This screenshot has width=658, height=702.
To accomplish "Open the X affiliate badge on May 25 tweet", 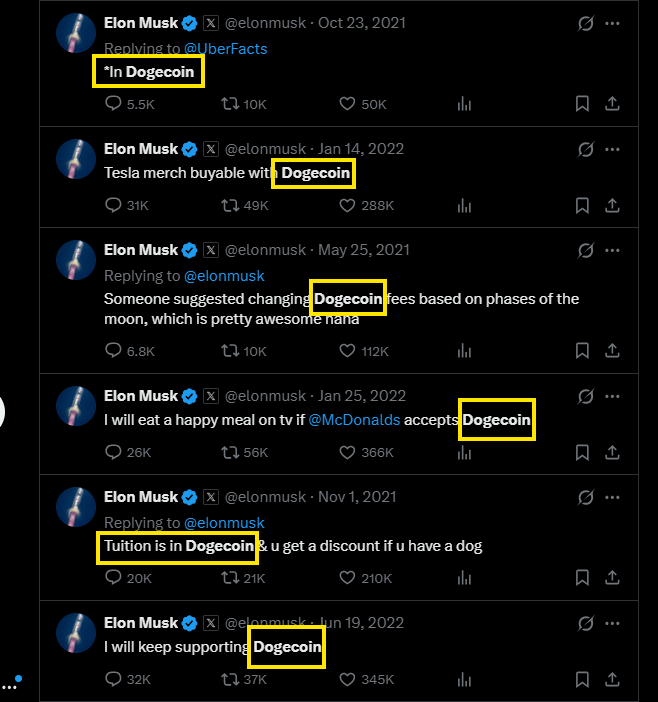I will point(211,250).
